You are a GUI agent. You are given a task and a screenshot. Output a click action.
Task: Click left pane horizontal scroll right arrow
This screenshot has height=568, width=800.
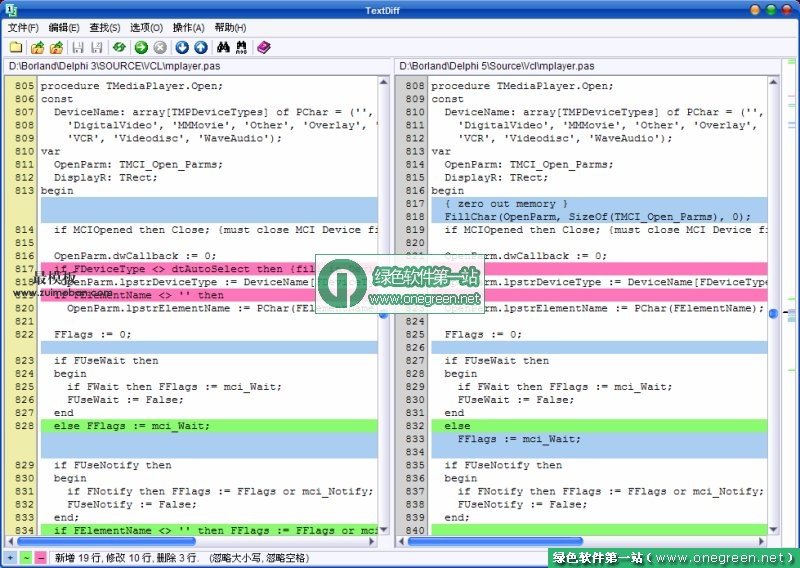(x=372, y=541)
